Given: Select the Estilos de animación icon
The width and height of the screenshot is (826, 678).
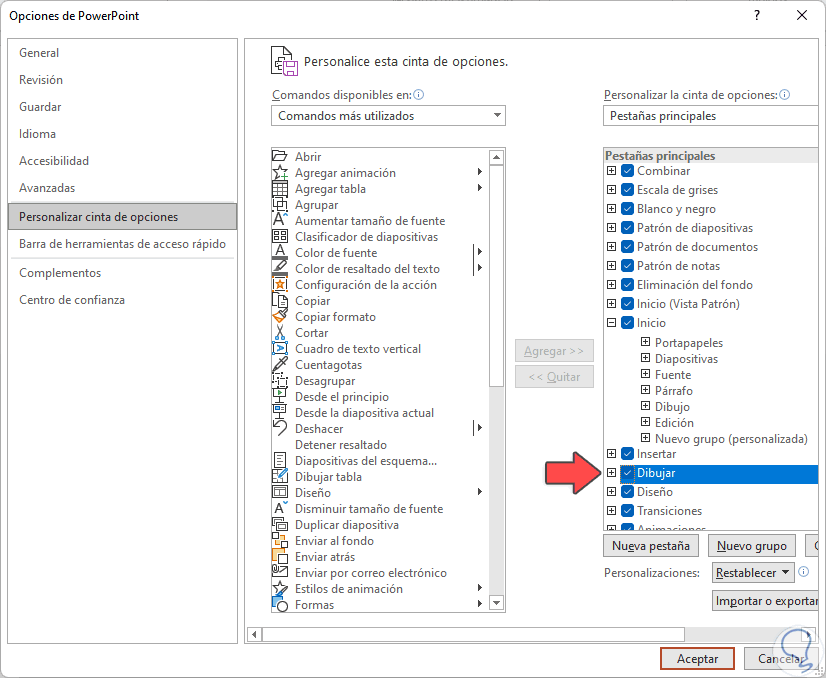Looking at the screenshot, I should (280, 588).
